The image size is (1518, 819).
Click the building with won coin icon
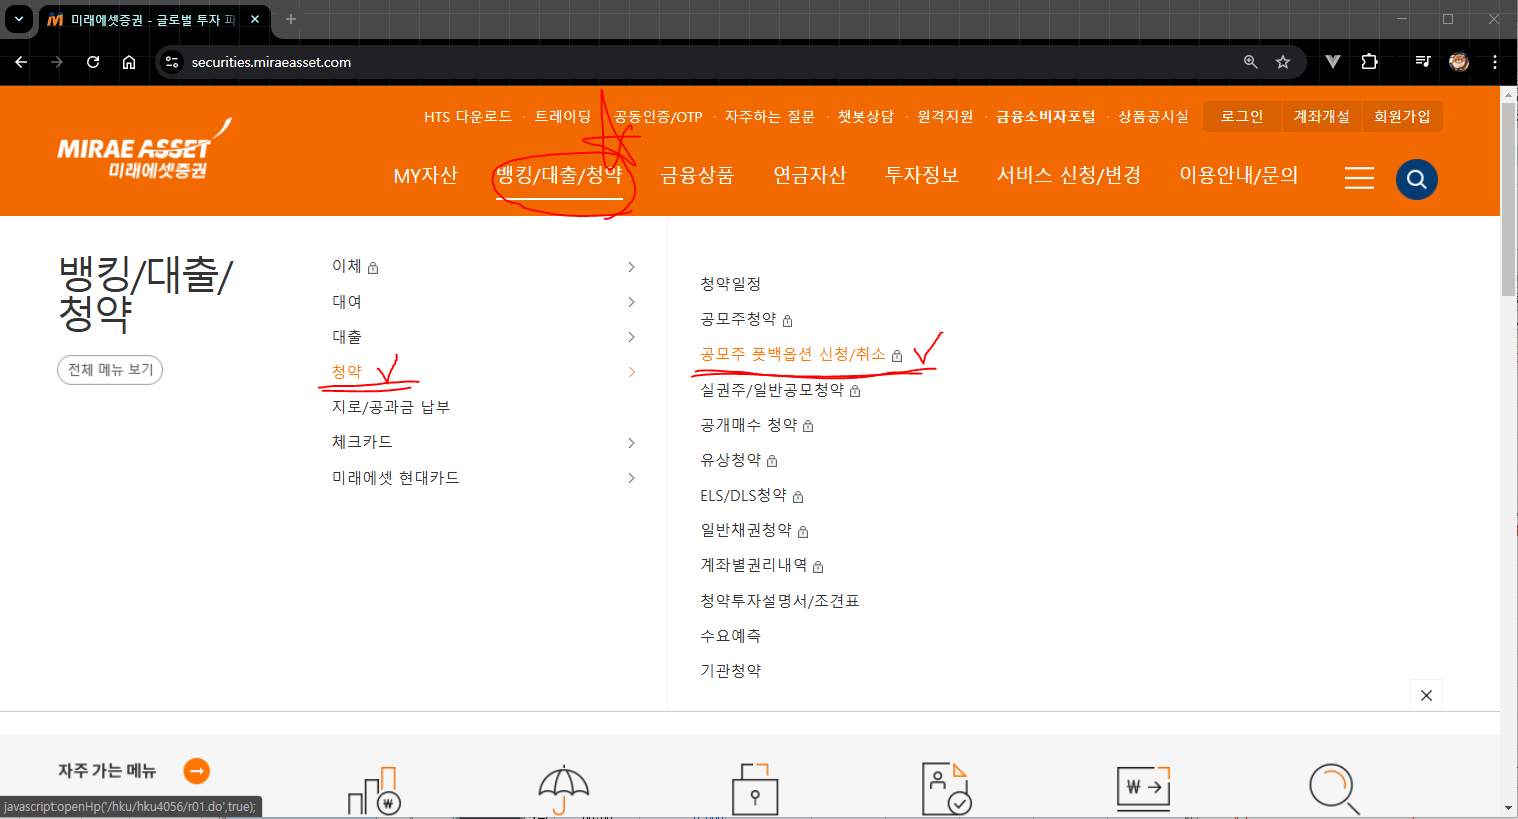tap(374, 790)
